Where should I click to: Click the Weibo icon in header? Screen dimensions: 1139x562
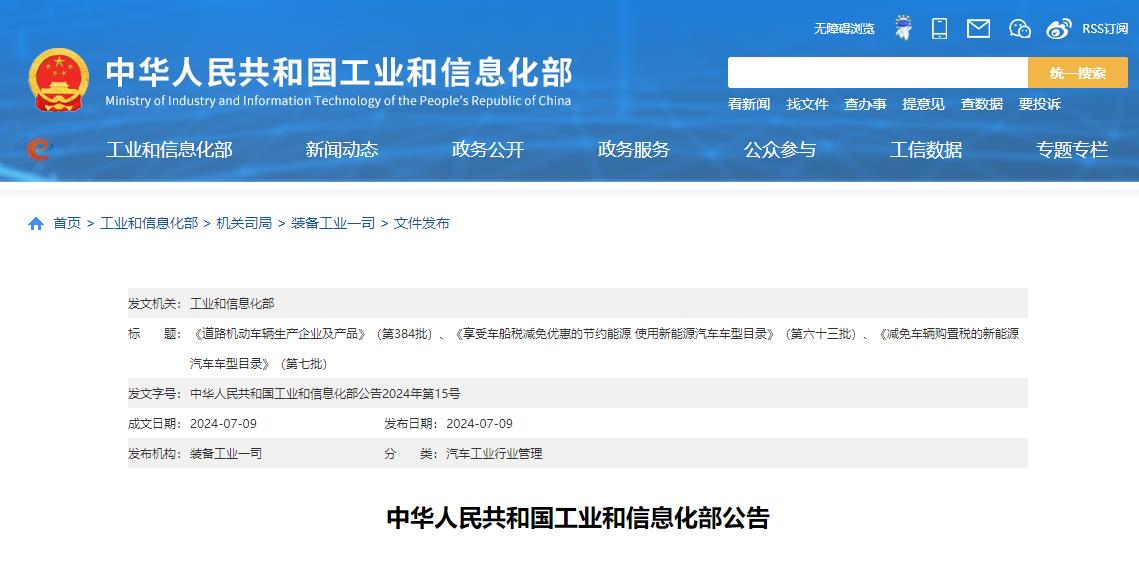(1058, 28)
